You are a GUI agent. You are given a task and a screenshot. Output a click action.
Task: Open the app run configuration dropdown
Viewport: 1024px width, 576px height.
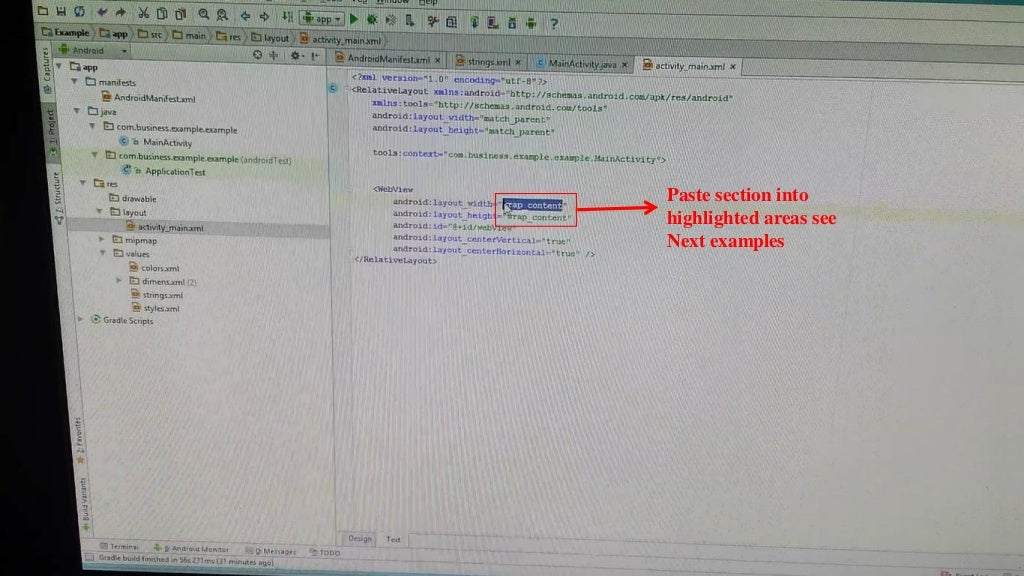(x=322, y=19)
